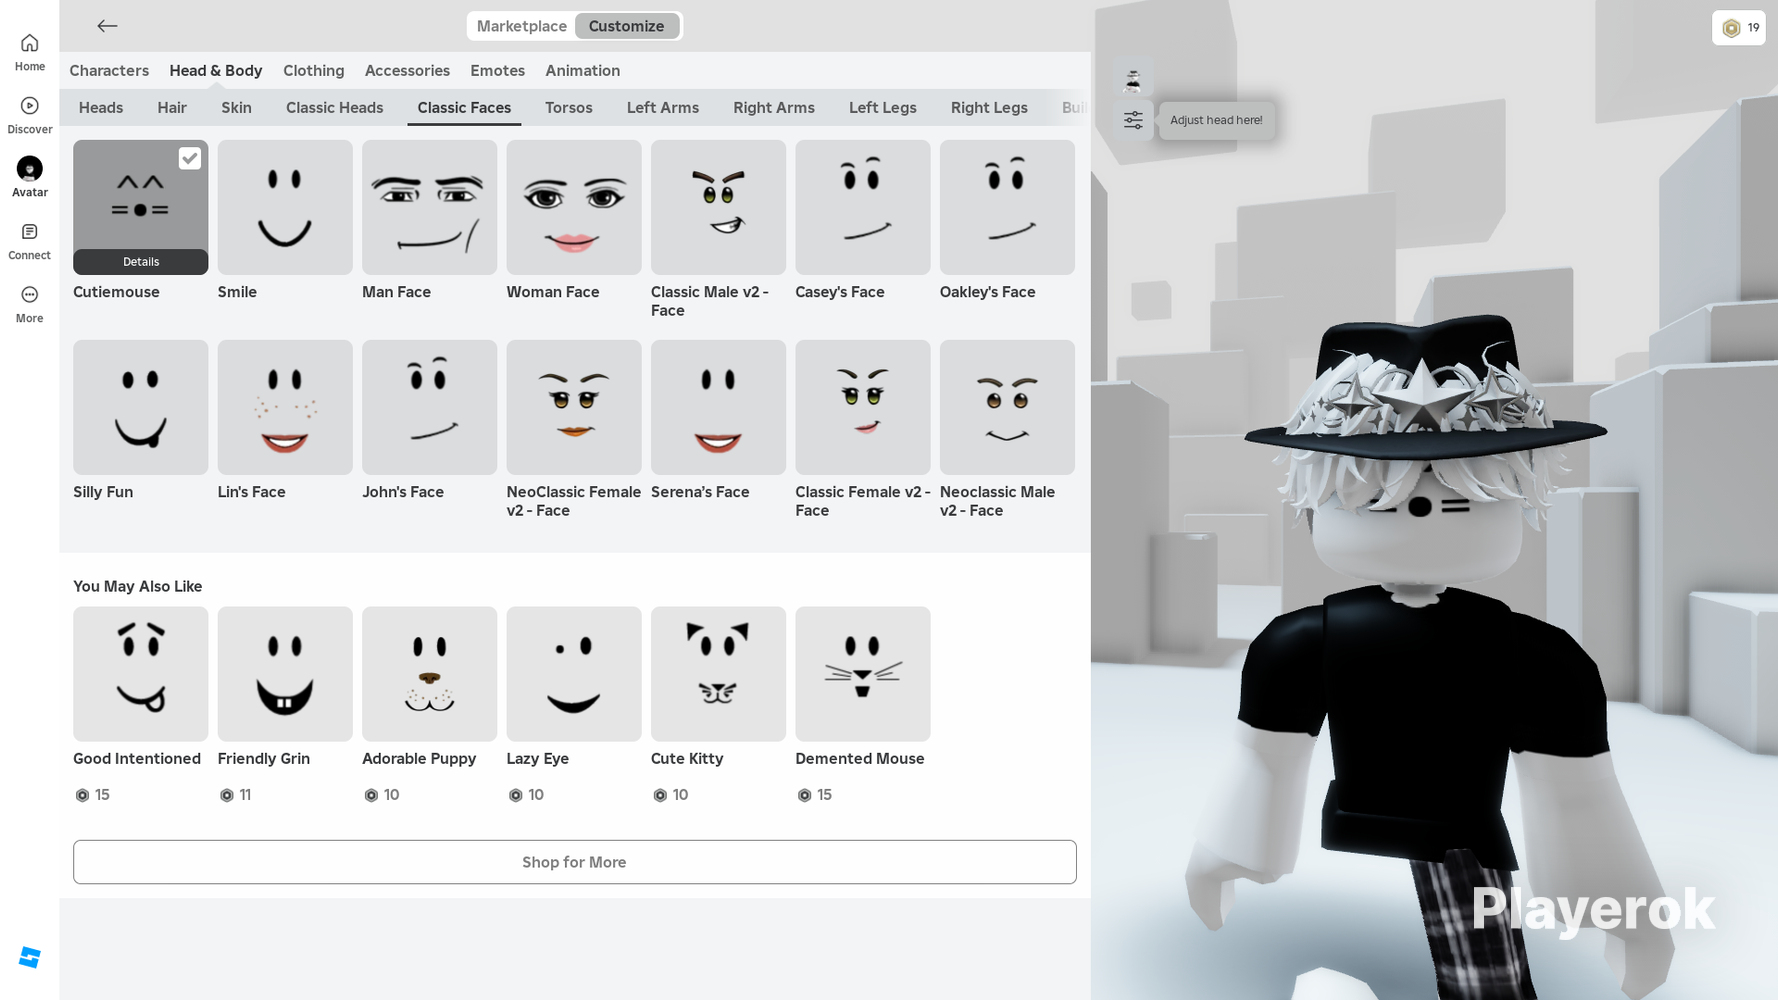Open Details for the Cutiemouse face
The image size is (1778, 1000).
[x=141, y=262]
